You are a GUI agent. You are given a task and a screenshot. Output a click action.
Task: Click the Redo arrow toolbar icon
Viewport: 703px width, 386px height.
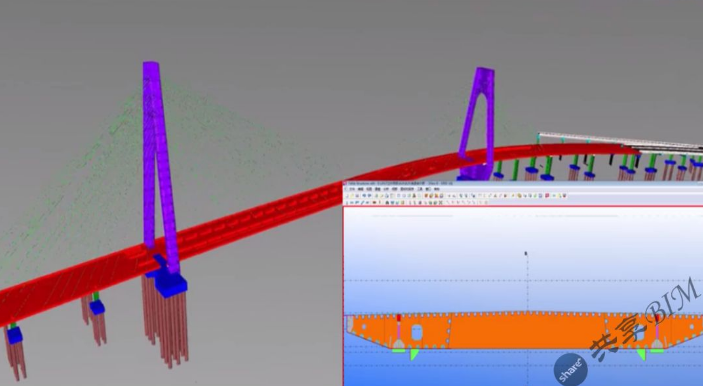(x=369, y=195)
